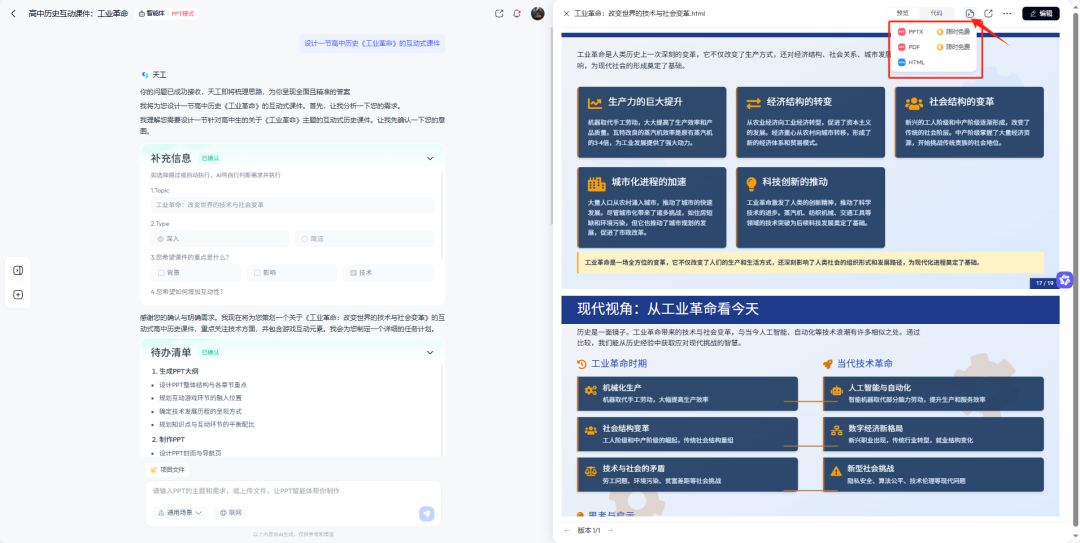Start a new chat with plus icon
1080x543 pixels.
click(18, 295)
